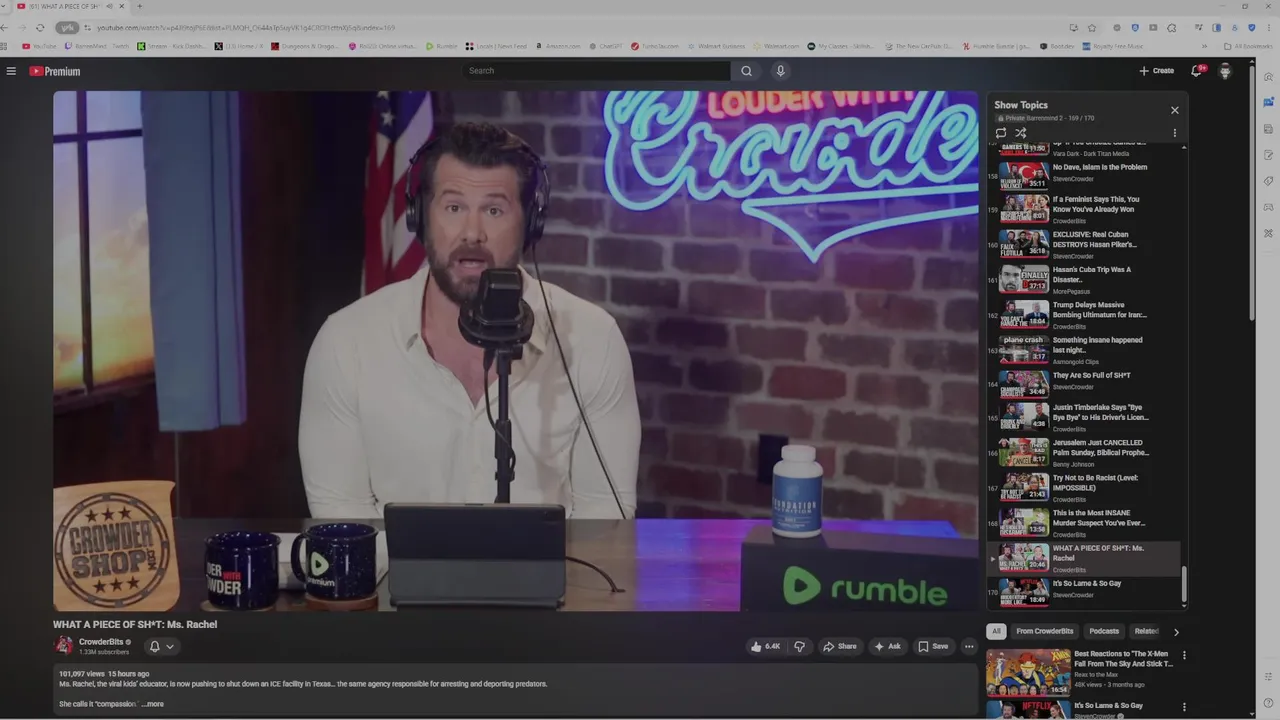Bookmark this page with star icon

[x=1091, y=28]
